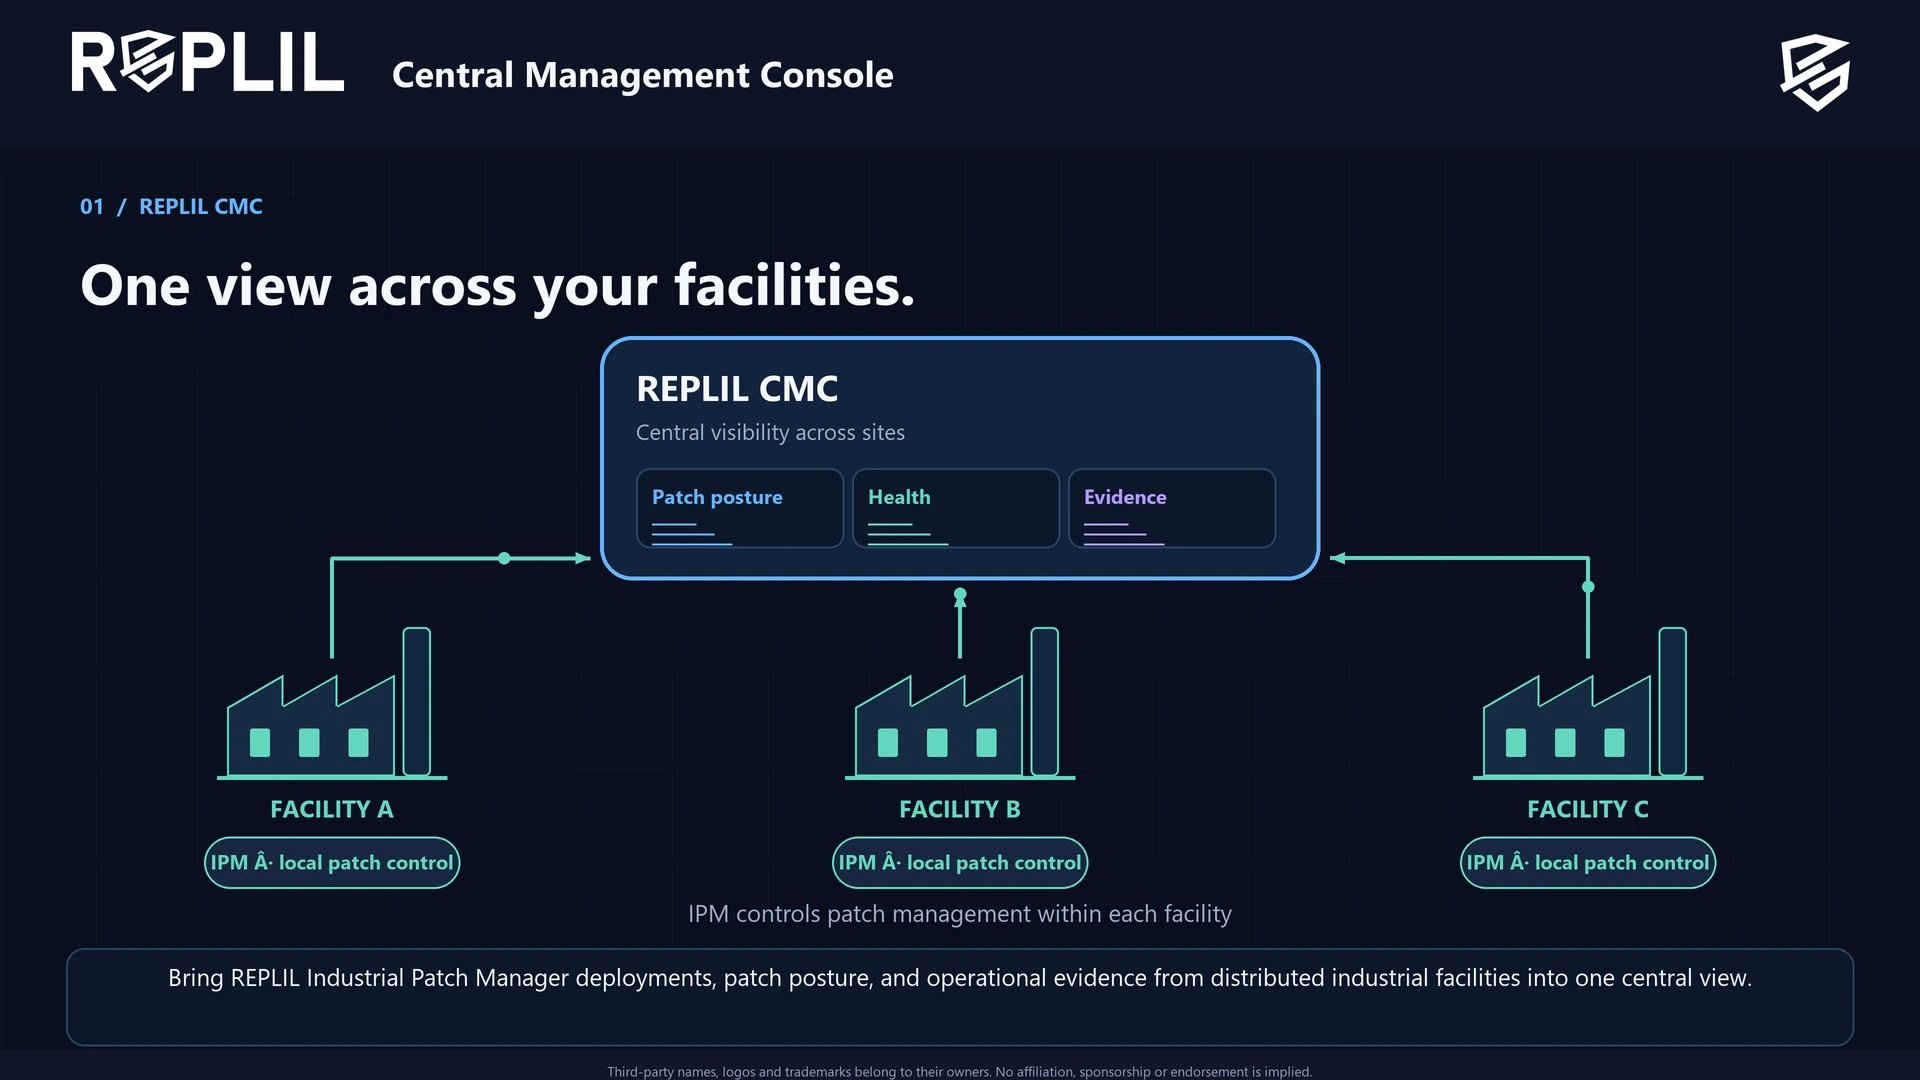The image size is (1920, 1080).
Task: Click the 'FACILITY B' label
Action: 960,809
